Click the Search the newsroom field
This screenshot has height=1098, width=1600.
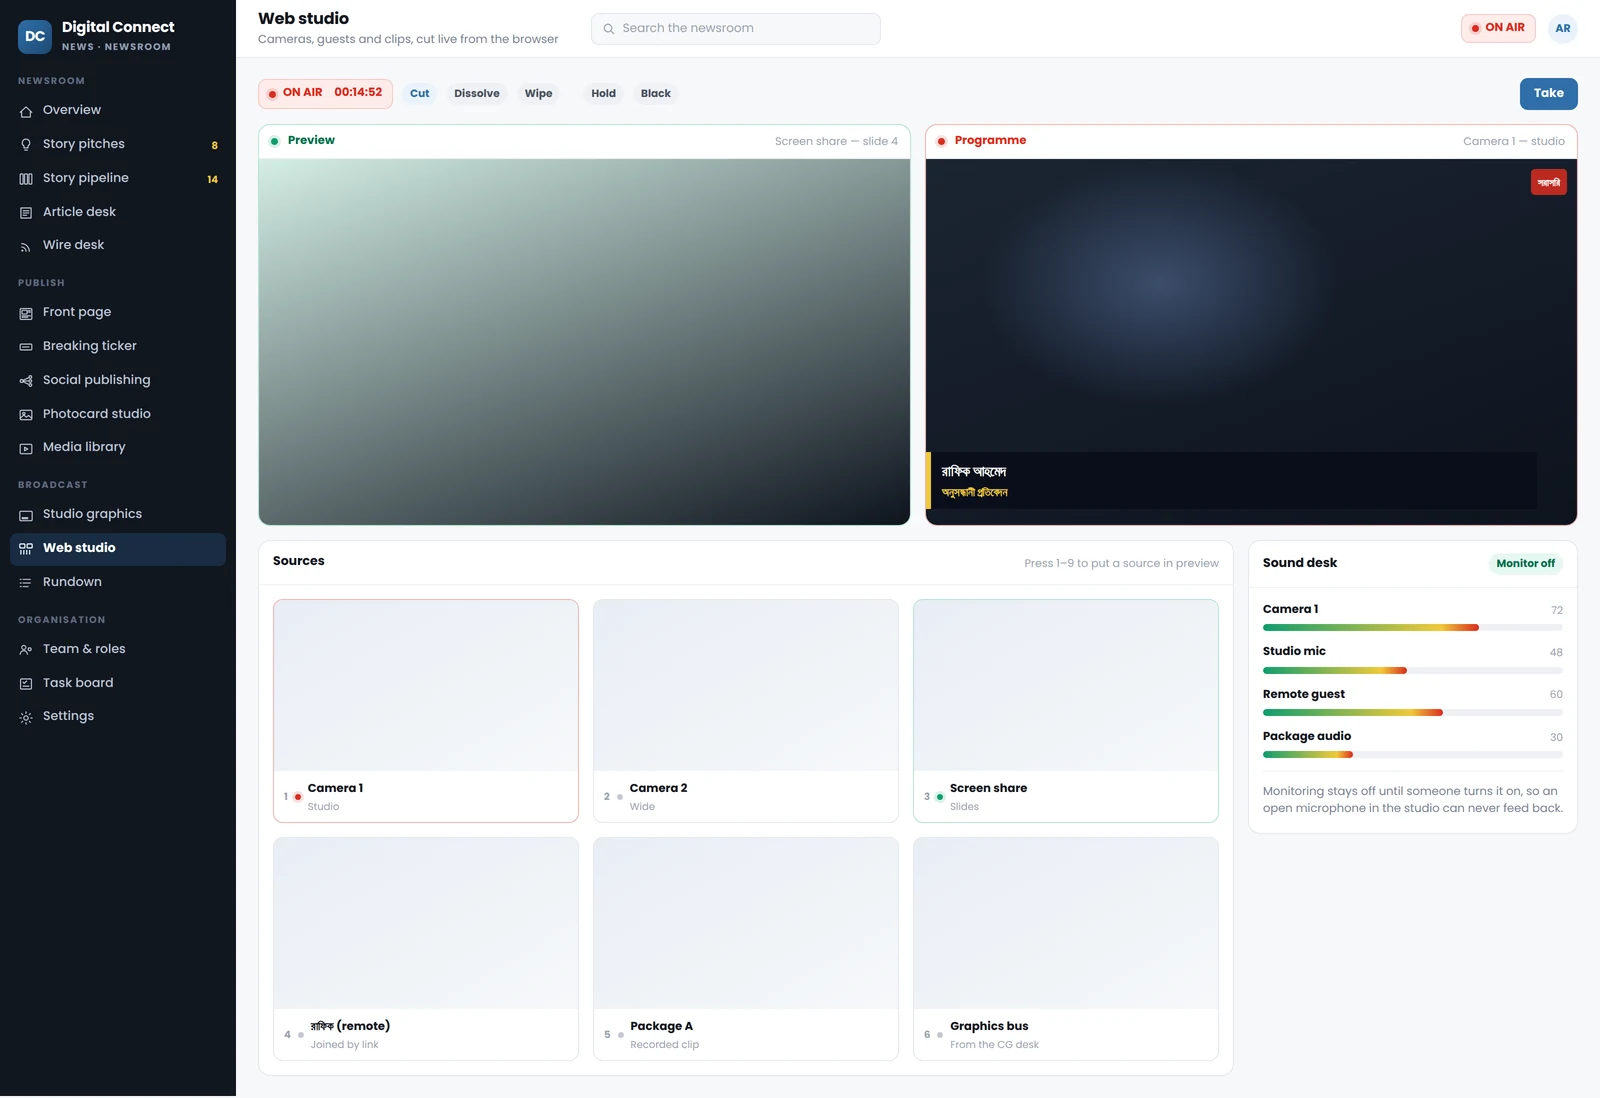[x=735, y=29]
